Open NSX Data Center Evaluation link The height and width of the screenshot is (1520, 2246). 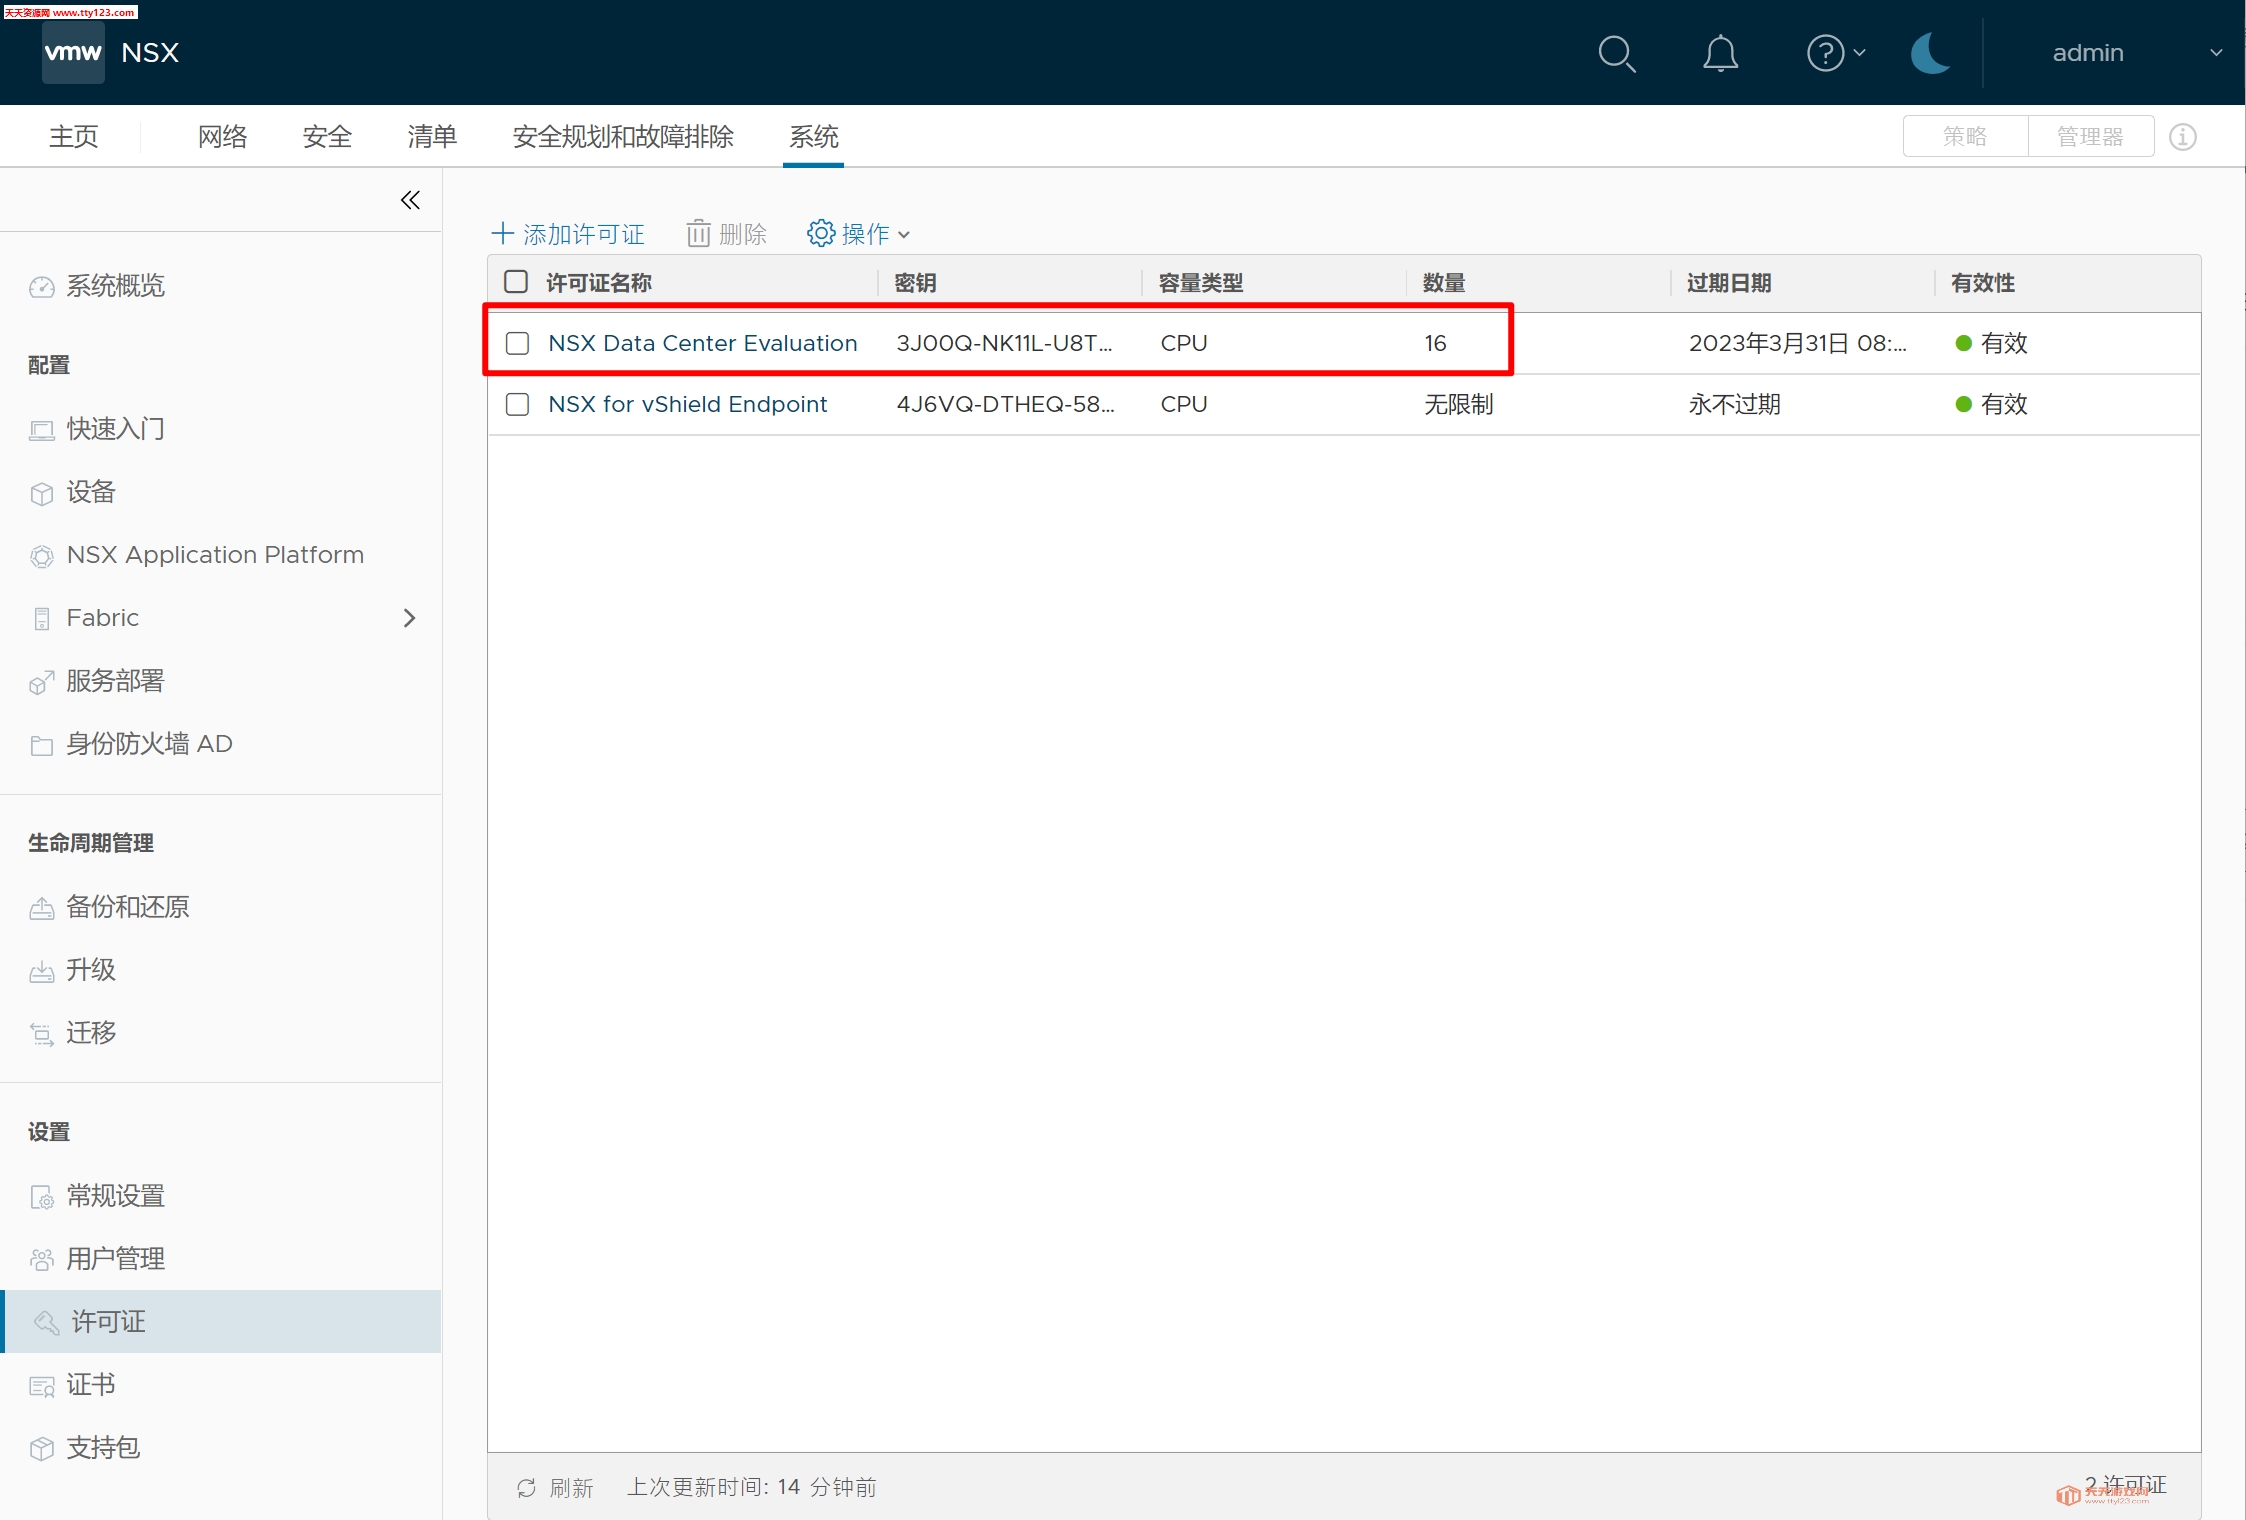coord(703,343)
